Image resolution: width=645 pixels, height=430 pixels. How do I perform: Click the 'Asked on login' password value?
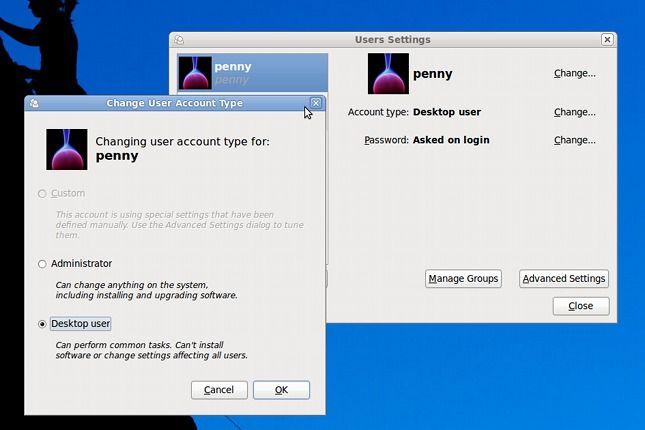click(x=451, y=140)
